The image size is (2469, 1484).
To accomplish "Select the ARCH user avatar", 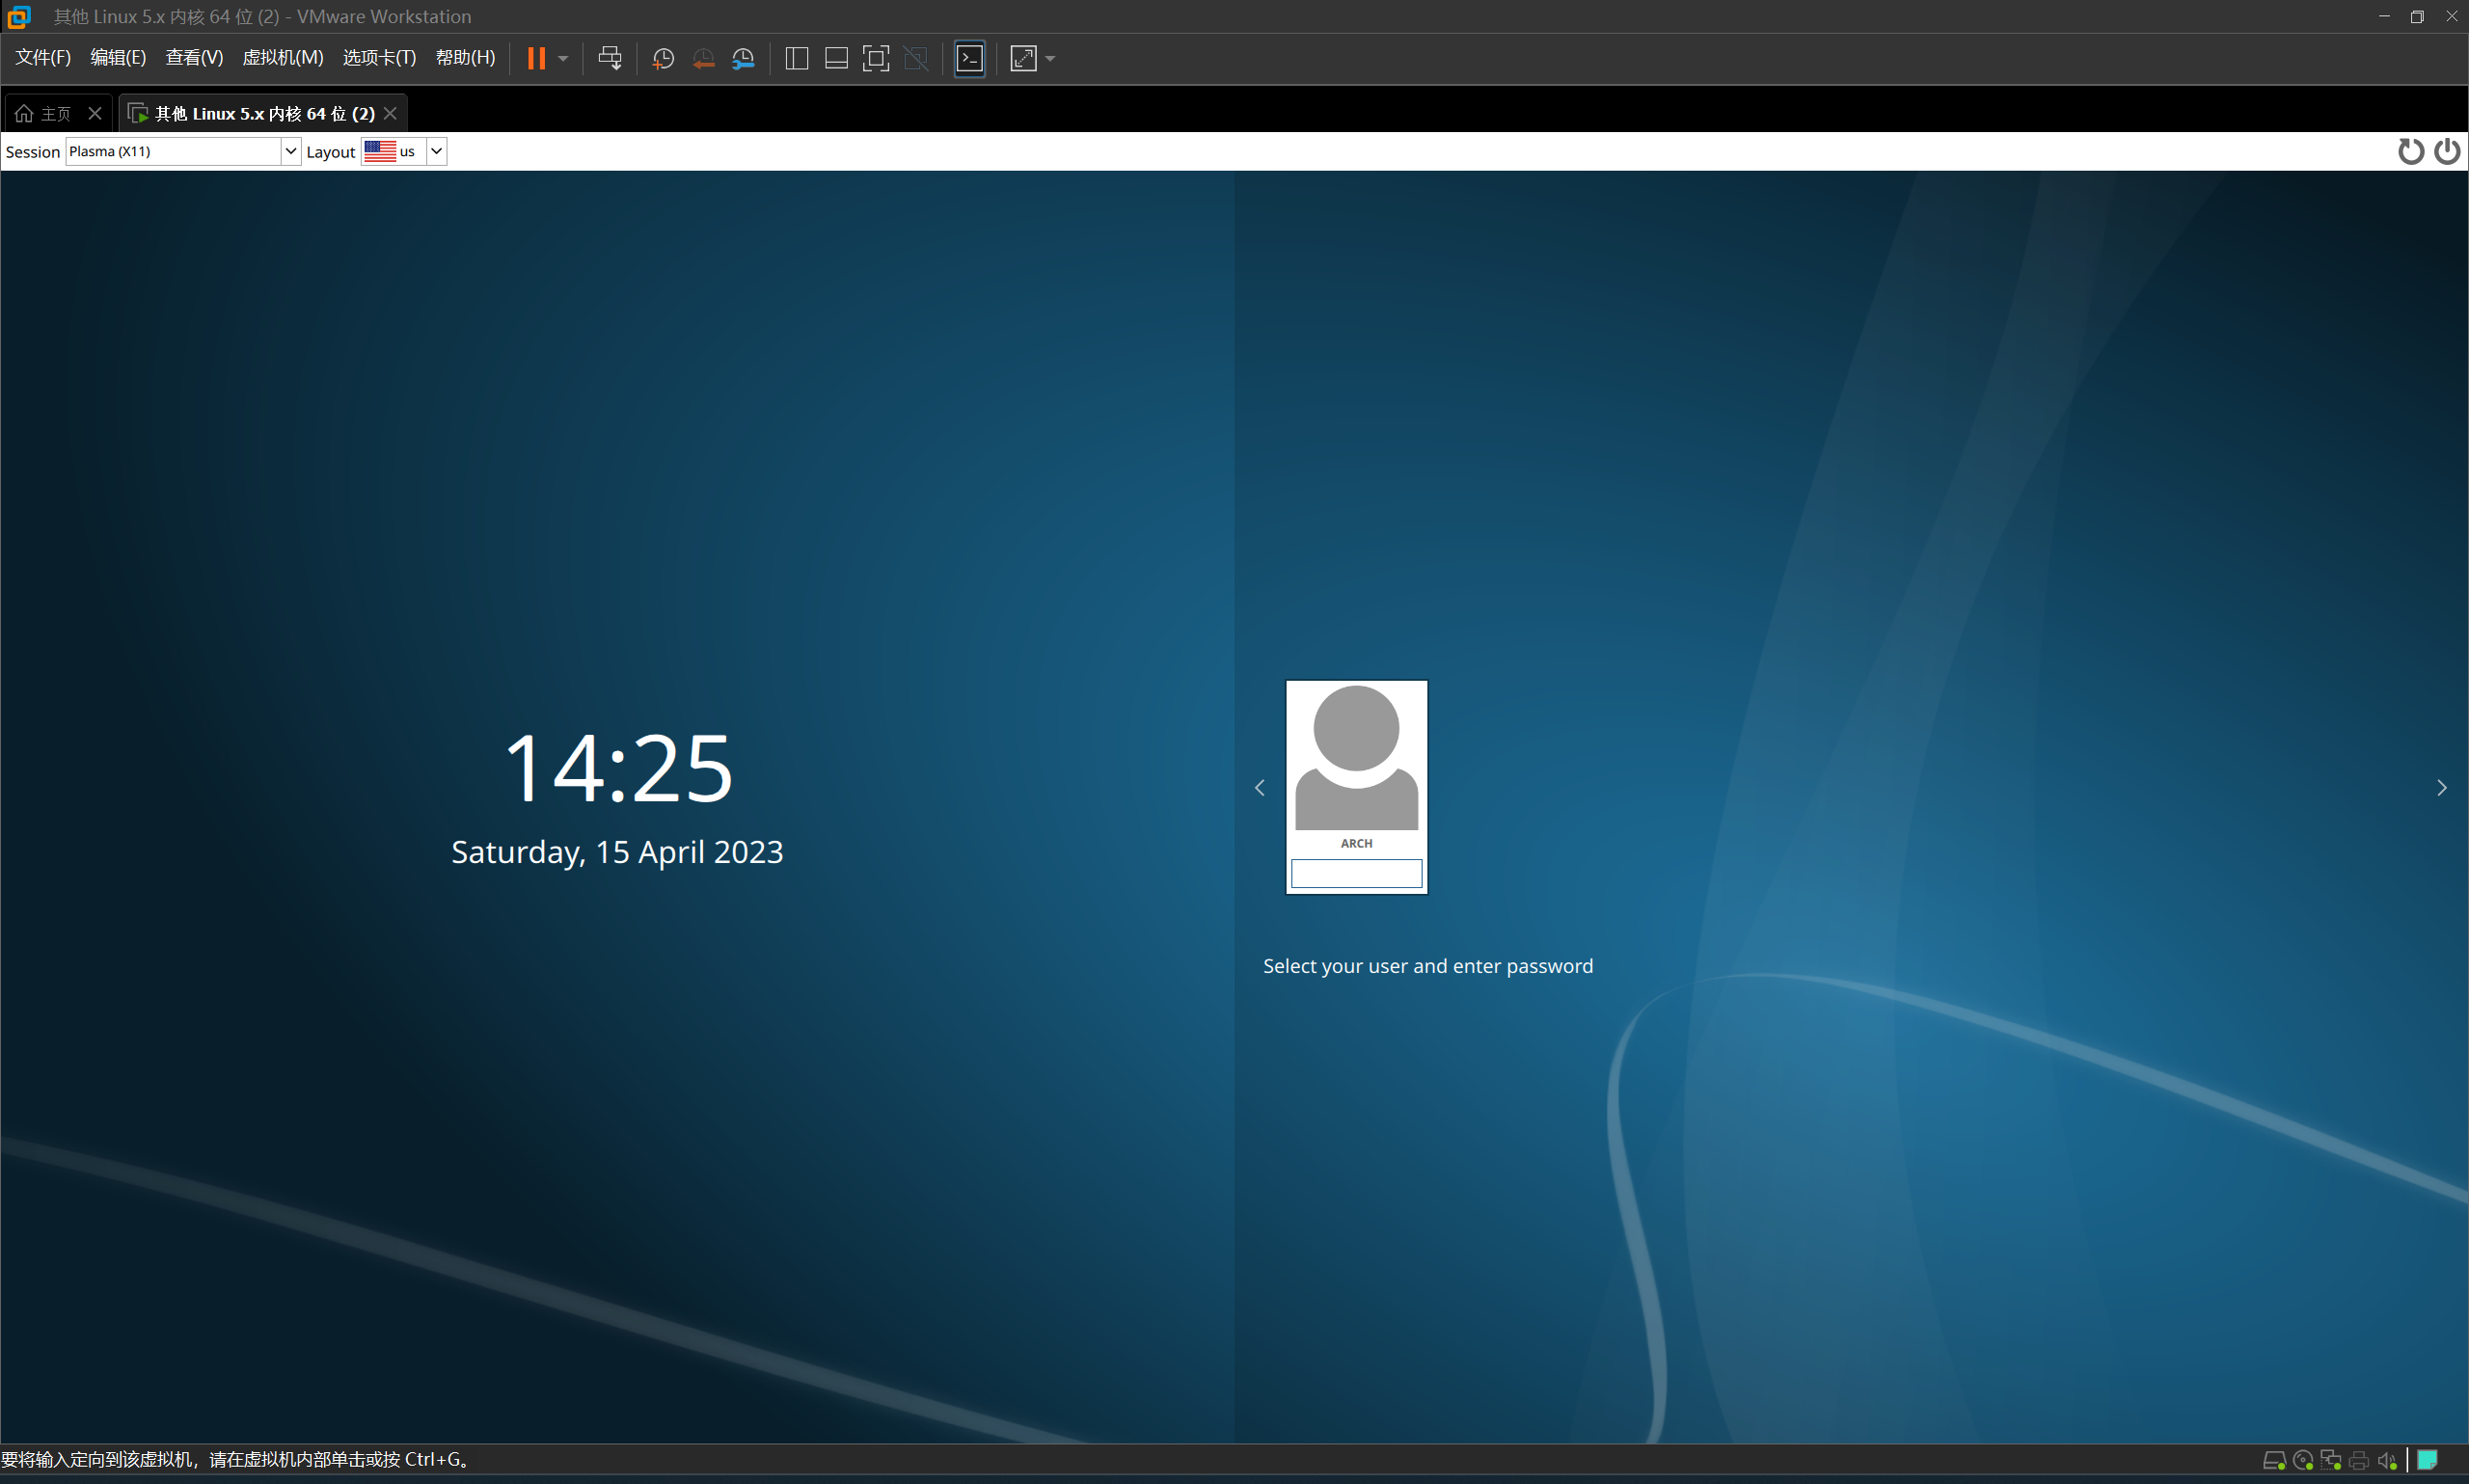I will pos(1355,757).
